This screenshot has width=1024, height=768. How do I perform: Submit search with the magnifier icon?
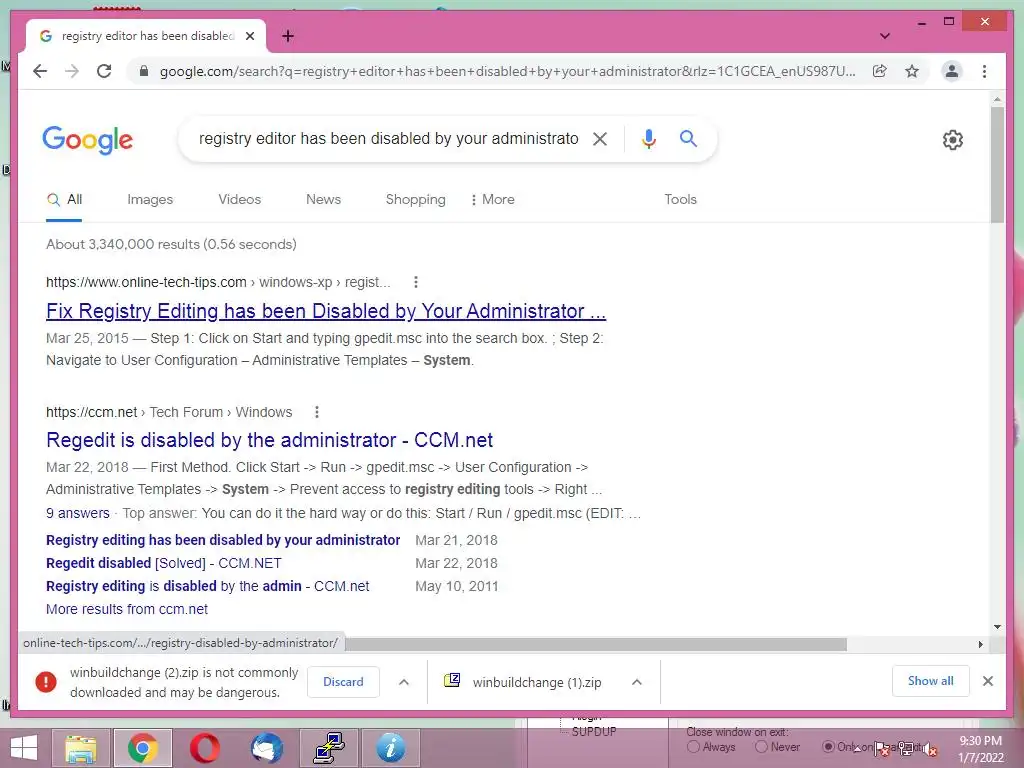tap(688, 138)
